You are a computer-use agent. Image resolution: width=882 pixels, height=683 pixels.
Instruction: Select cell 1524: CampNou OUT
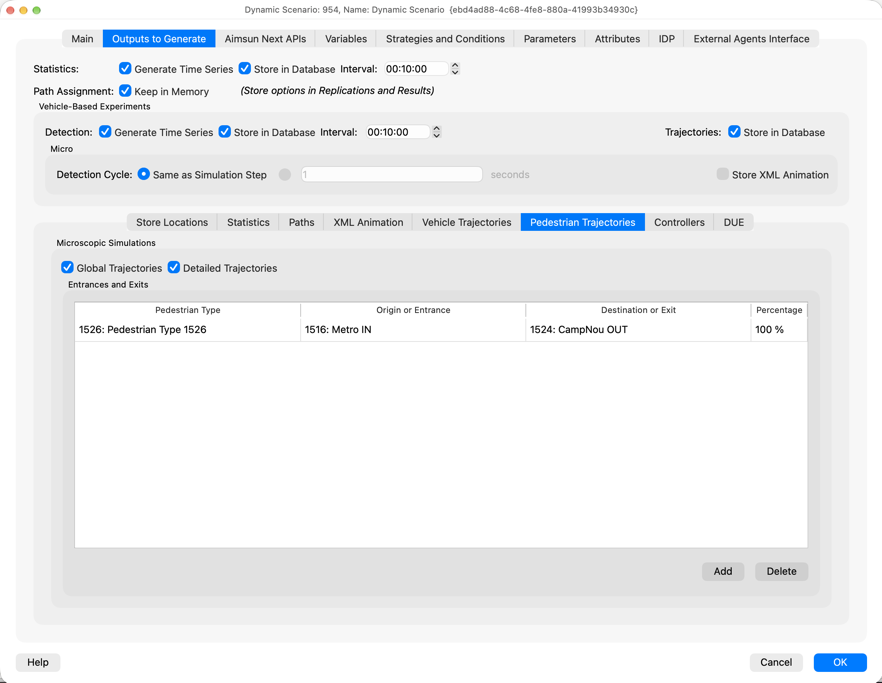click(638, 330)
